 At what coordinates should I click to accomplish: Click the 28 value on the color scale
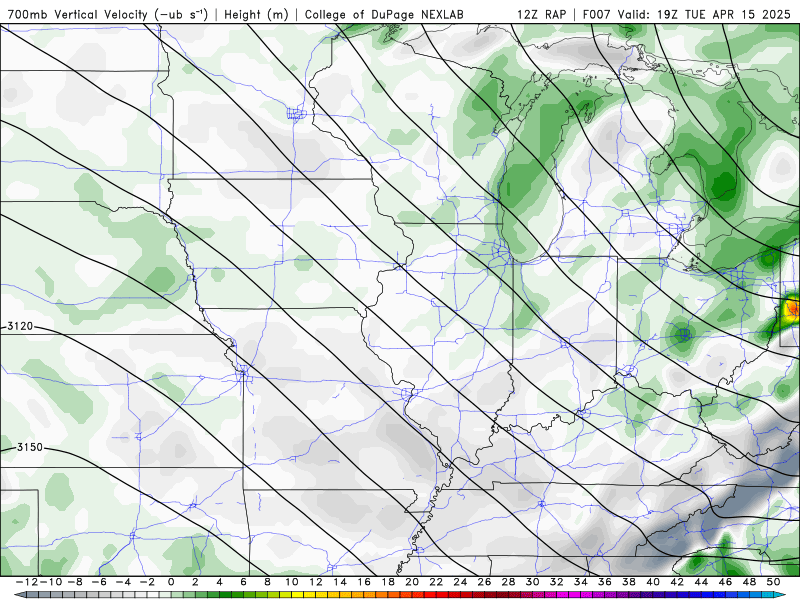(x=508, y=582)
